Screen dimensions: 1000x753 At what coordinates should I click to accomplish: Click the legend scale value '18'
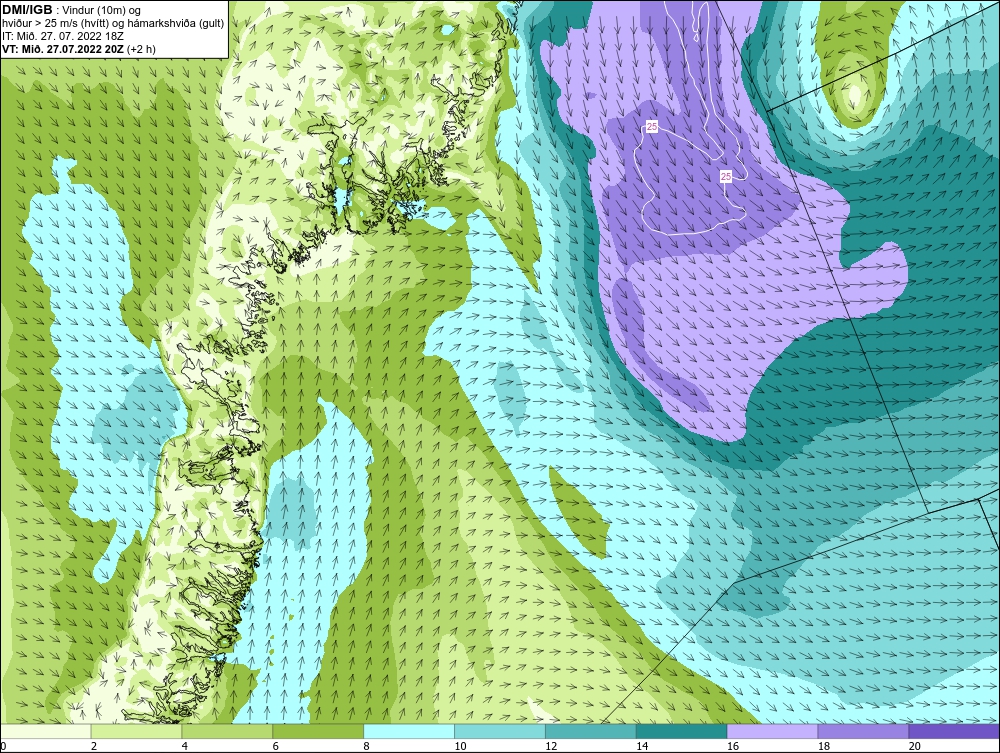click(823, 746)
